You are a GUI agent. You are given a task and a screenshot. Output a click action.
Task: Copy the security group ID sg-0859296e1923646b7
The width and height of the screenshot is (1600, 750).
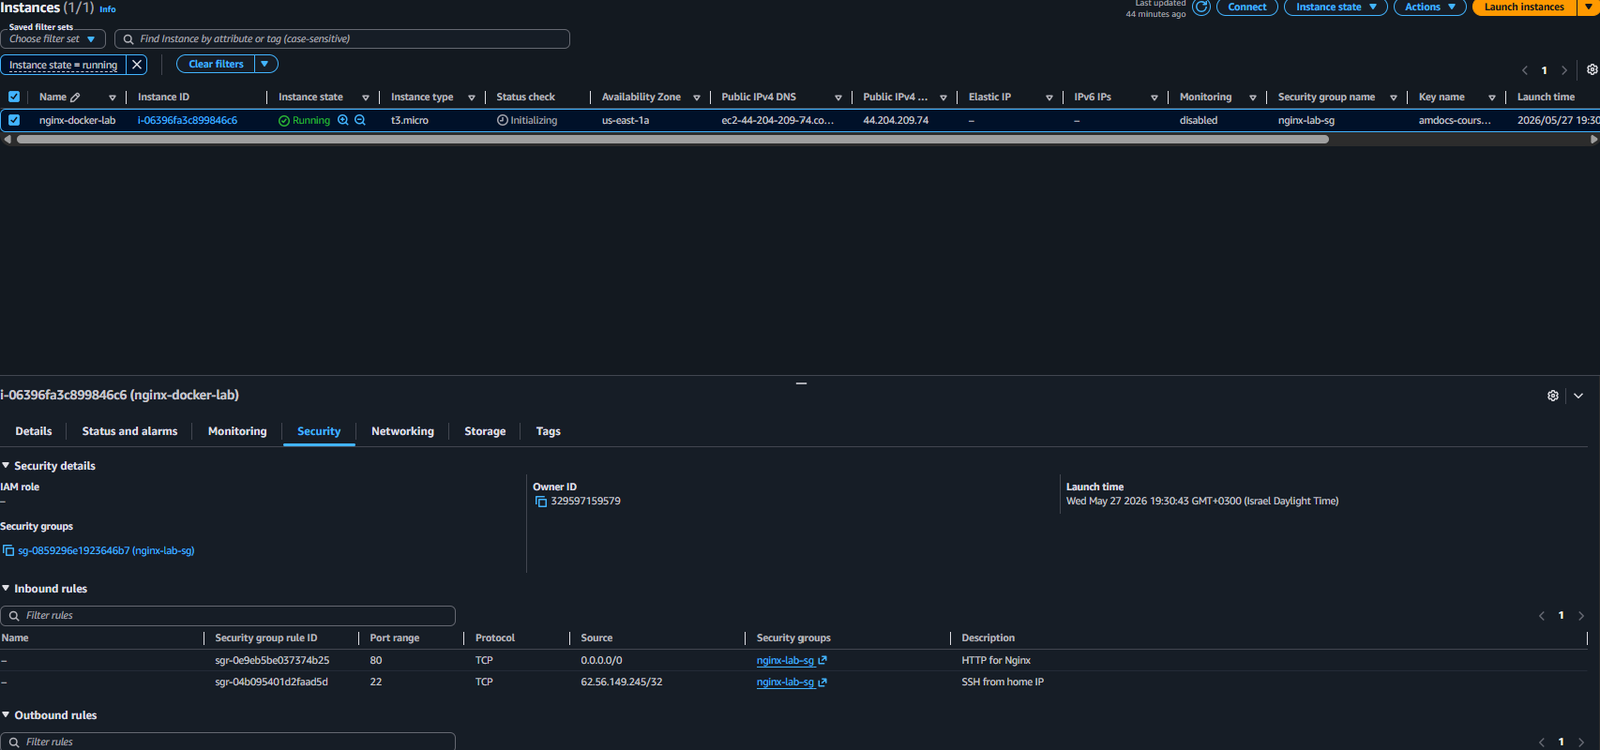pos(8,551)
